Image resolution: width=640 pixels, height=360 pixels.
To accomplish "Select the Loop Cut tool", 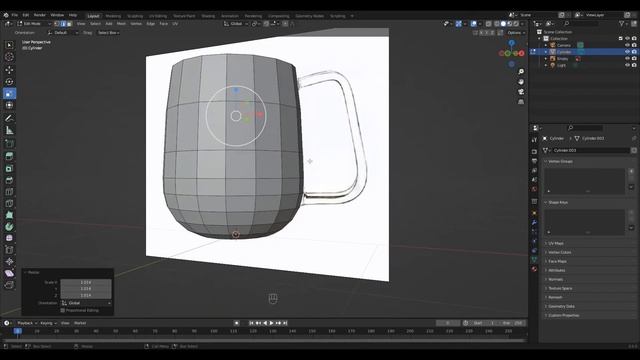I will (x=9, y=192).
